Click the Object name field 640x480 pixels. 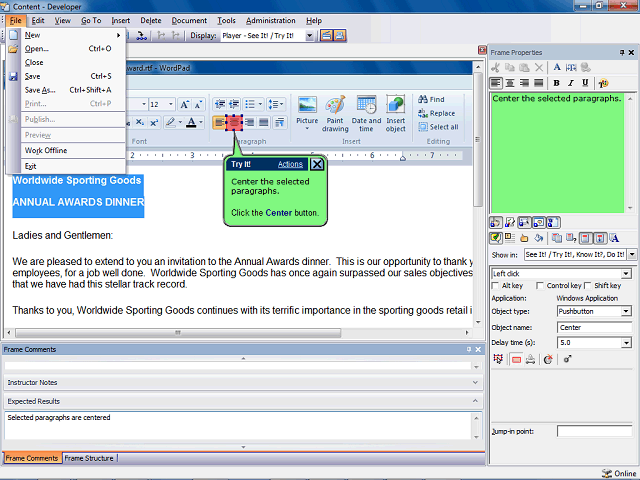pos(594,327)
